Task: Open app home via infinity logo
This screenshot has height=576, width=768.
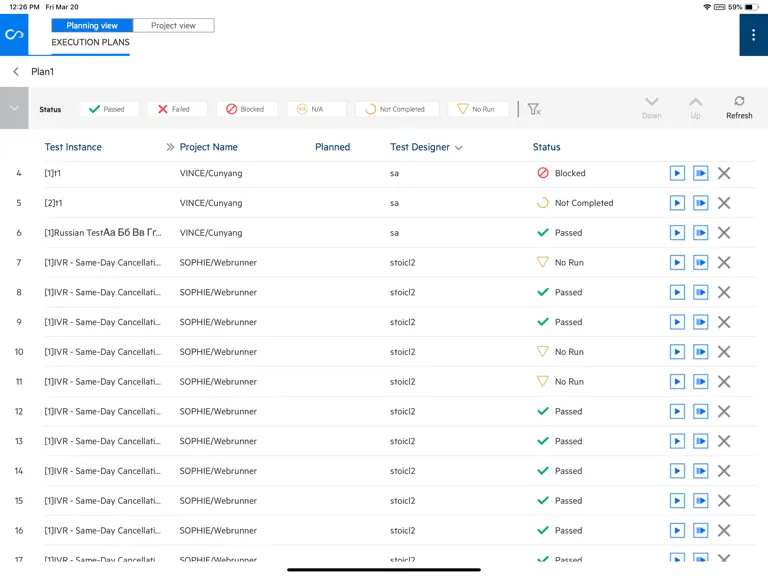Action: pyautogui.click(x=14, y=35)
